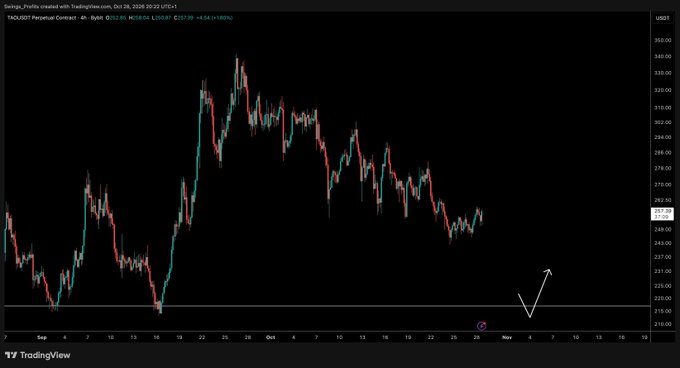This screenshot has height=368, width=680.
Task: Click the Oct label on the time axis
Action: [271, 337]
